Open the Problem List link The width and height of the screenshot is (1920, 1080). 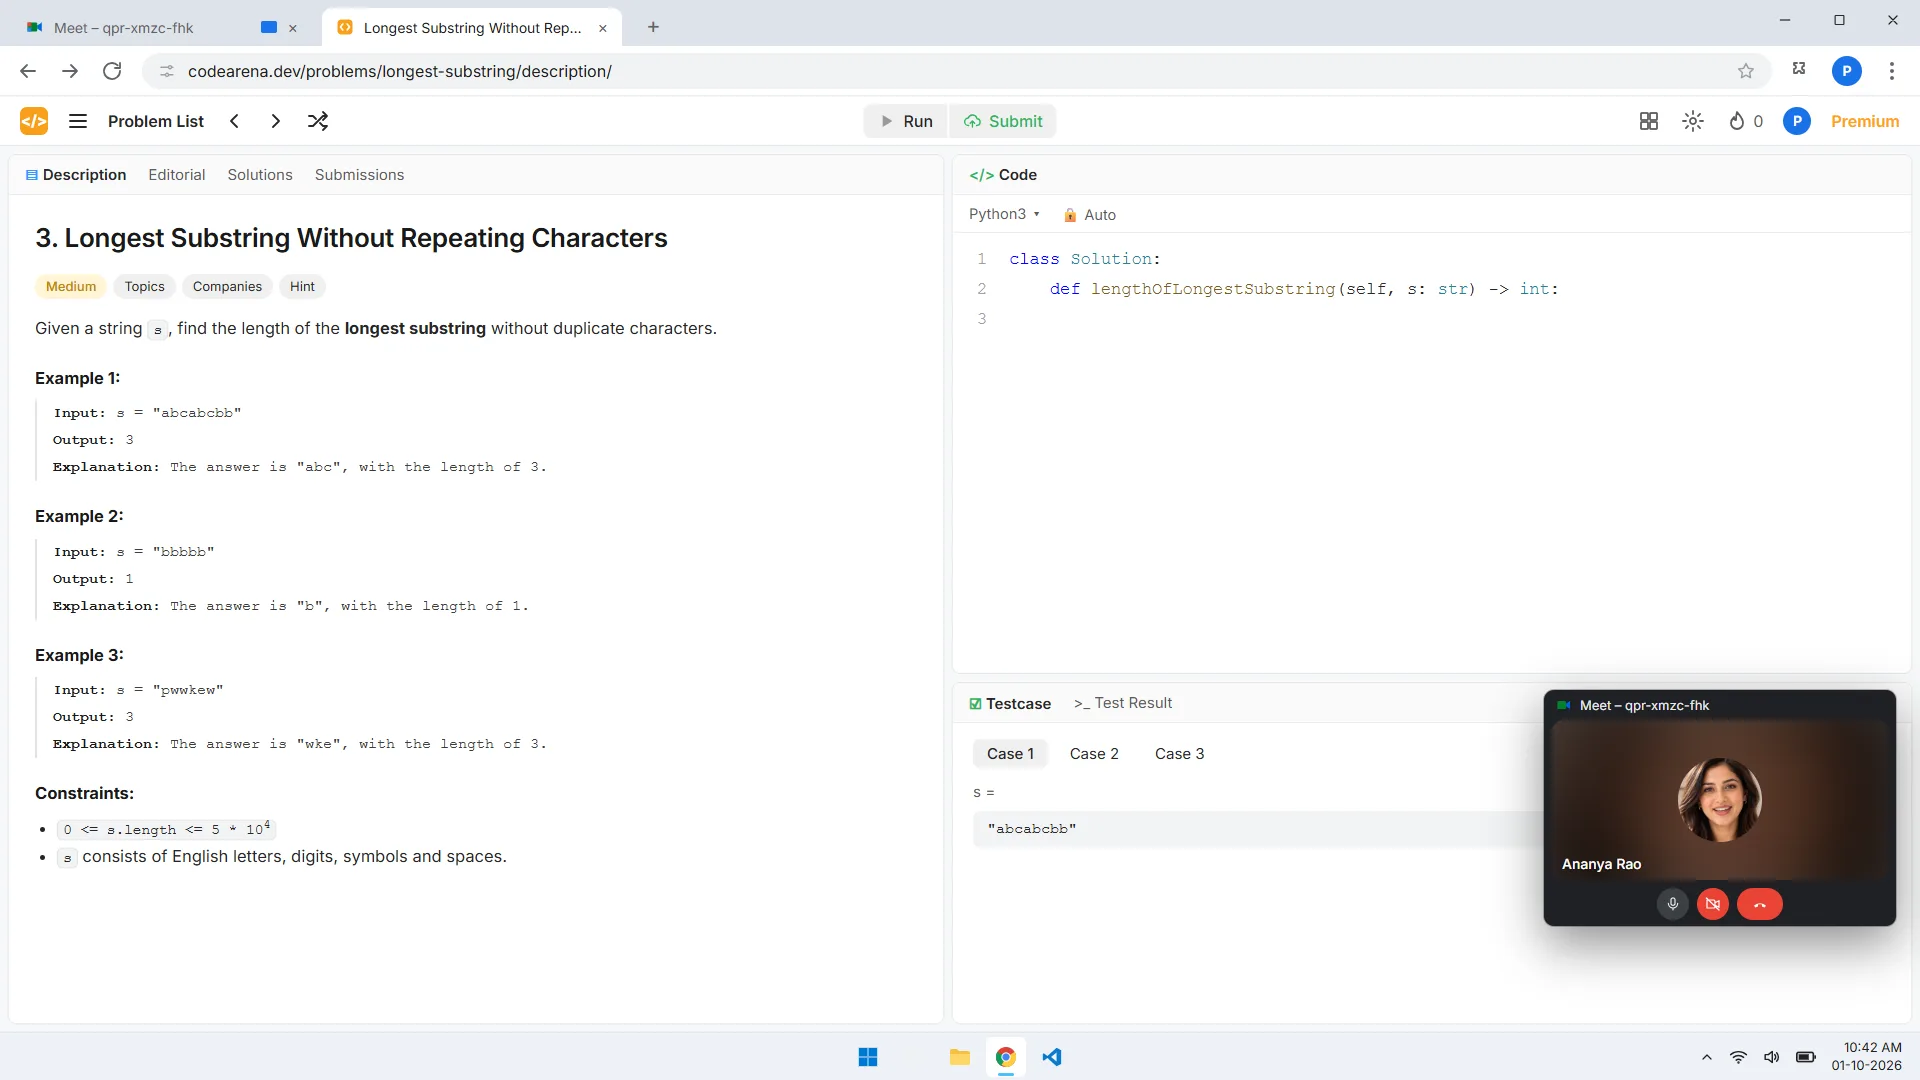tap(156, 121)
